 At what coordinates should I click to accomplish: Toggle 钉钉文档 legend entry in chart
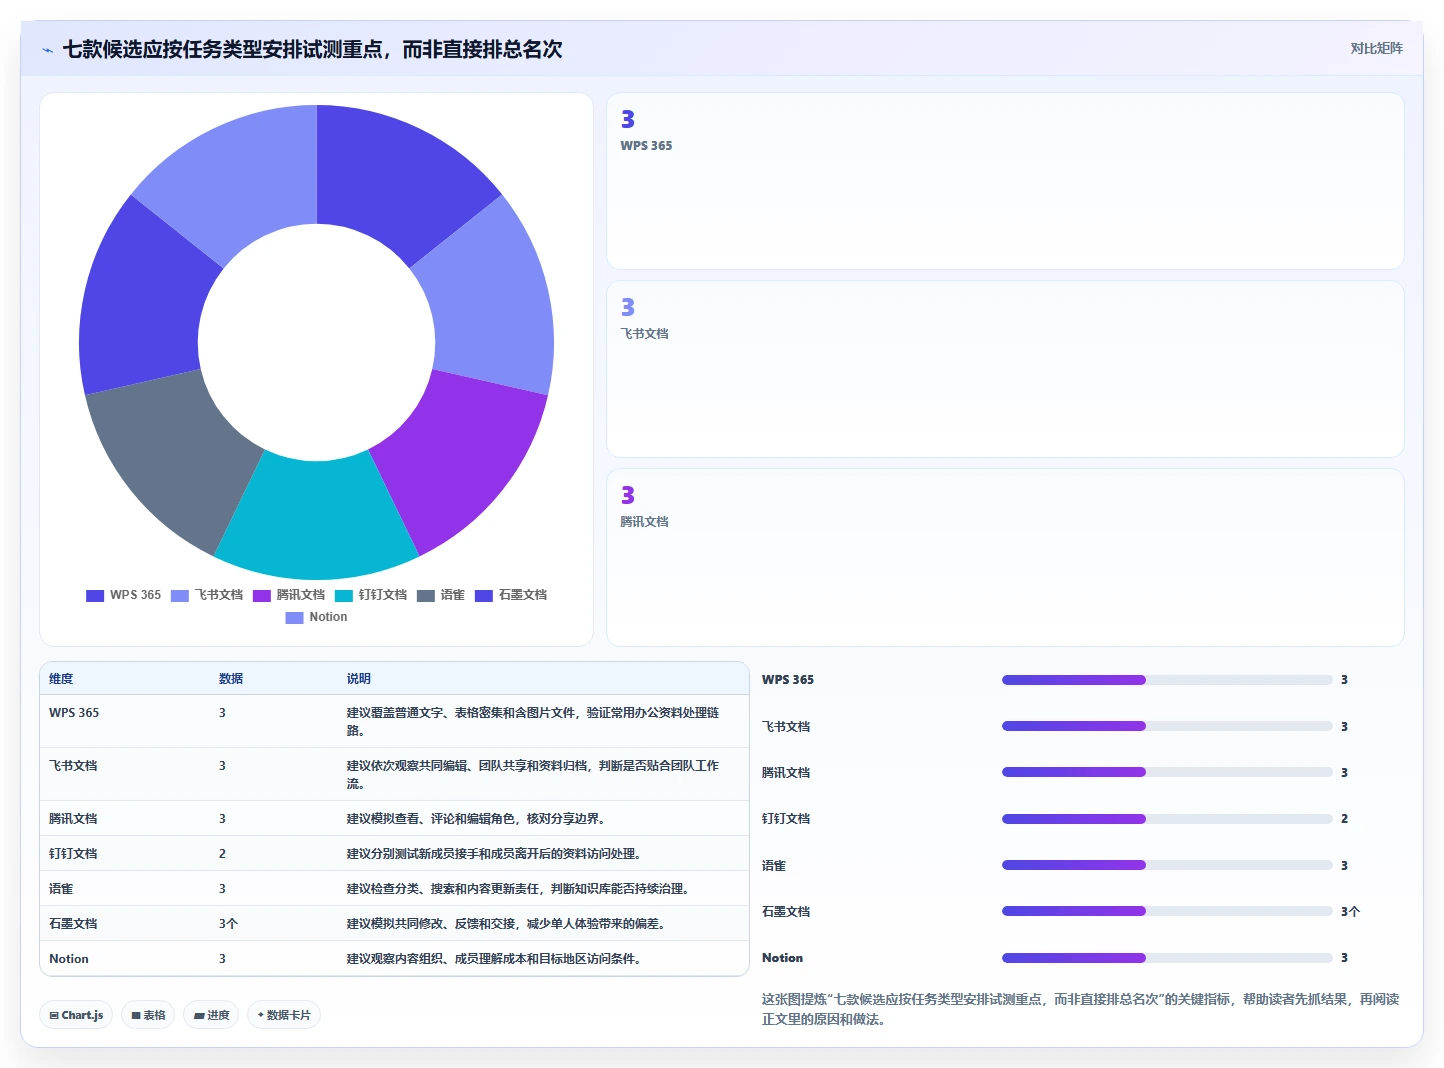click(371, 595)
